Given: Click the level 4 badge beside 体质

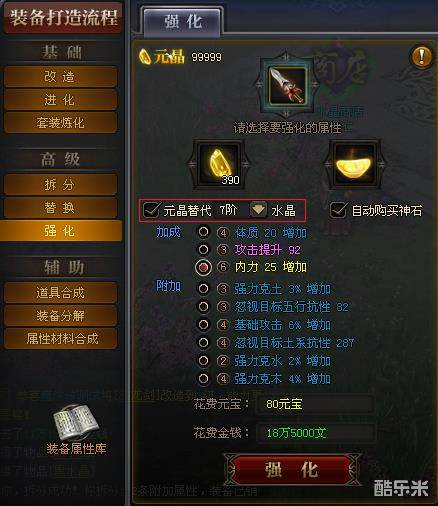Looking at the screenshot, I should [223, 232].
